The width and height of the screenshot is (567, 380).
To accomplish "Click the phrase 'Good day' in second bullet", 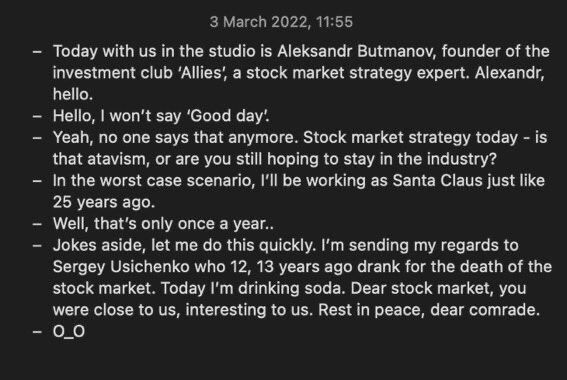I will [x=228, y=116].
